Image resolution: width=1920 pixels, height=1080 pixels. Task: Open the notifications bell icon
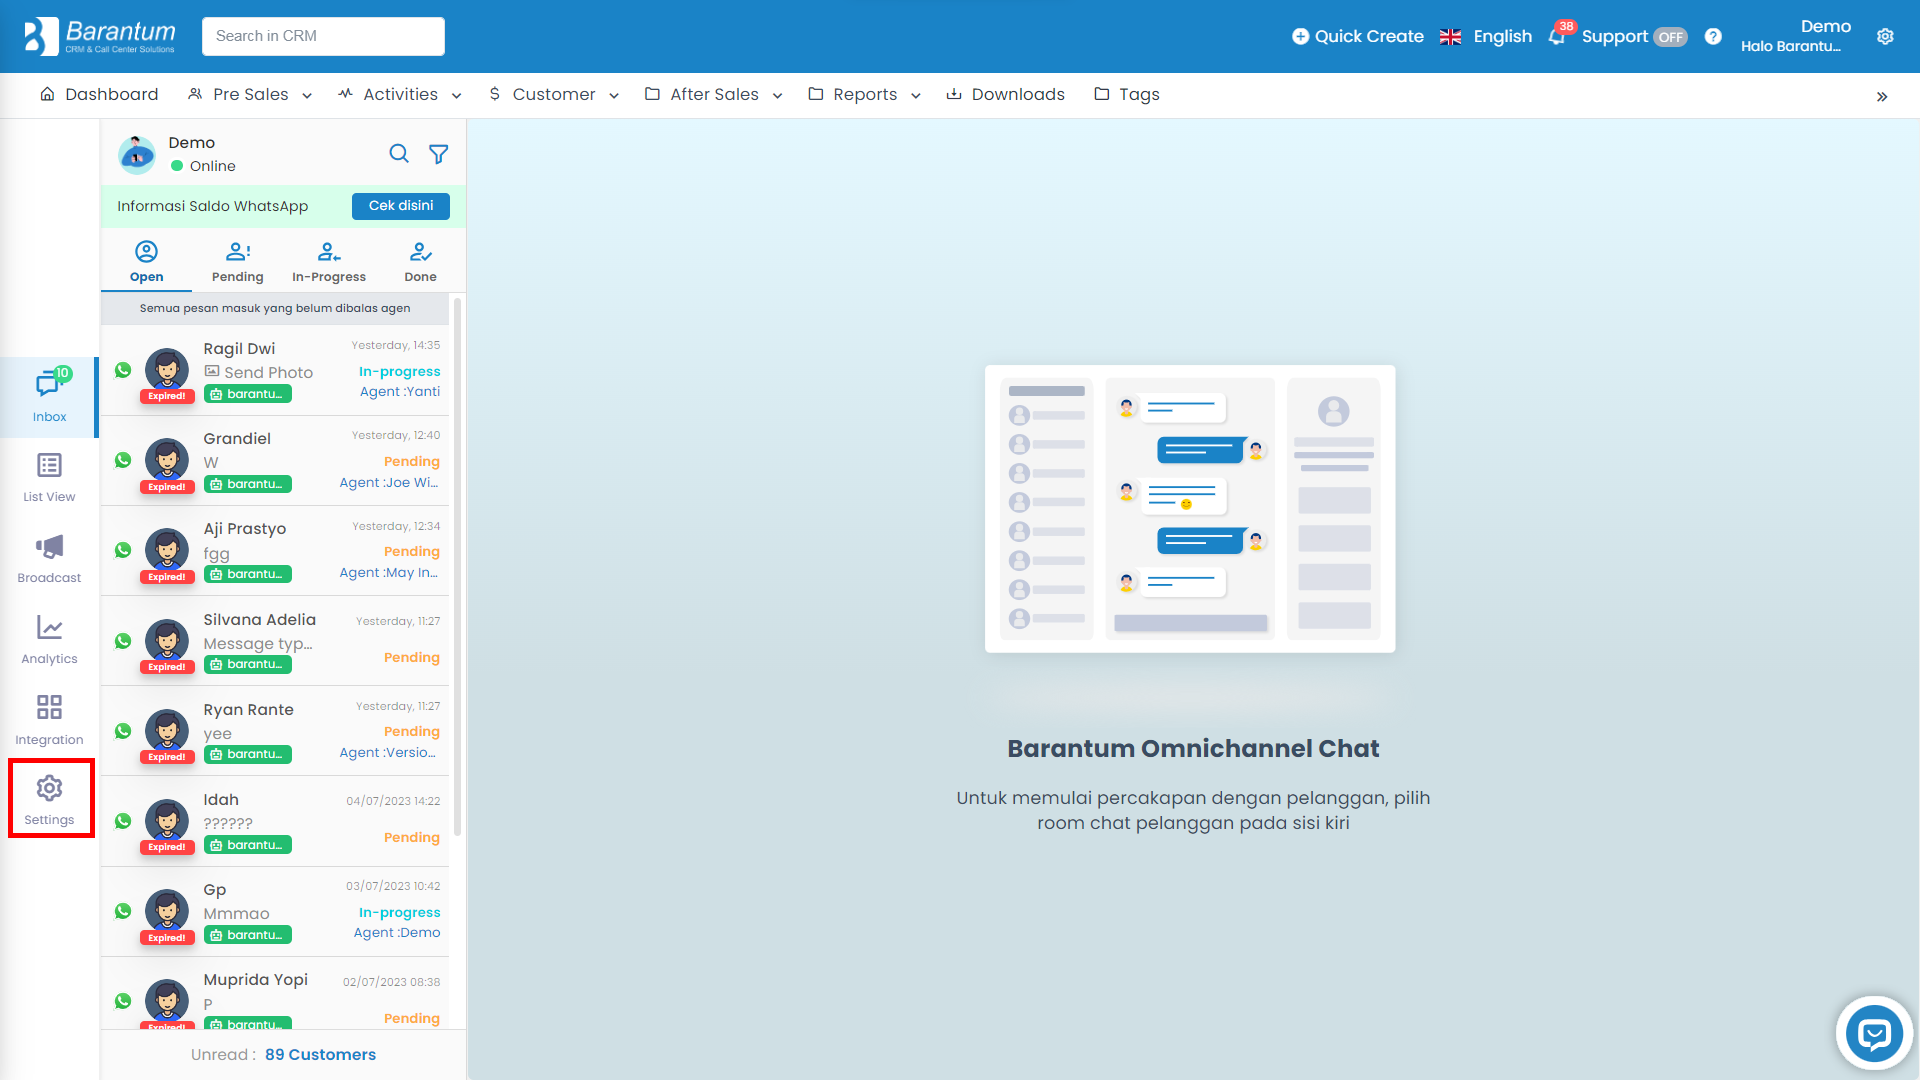coord(1557,37)
